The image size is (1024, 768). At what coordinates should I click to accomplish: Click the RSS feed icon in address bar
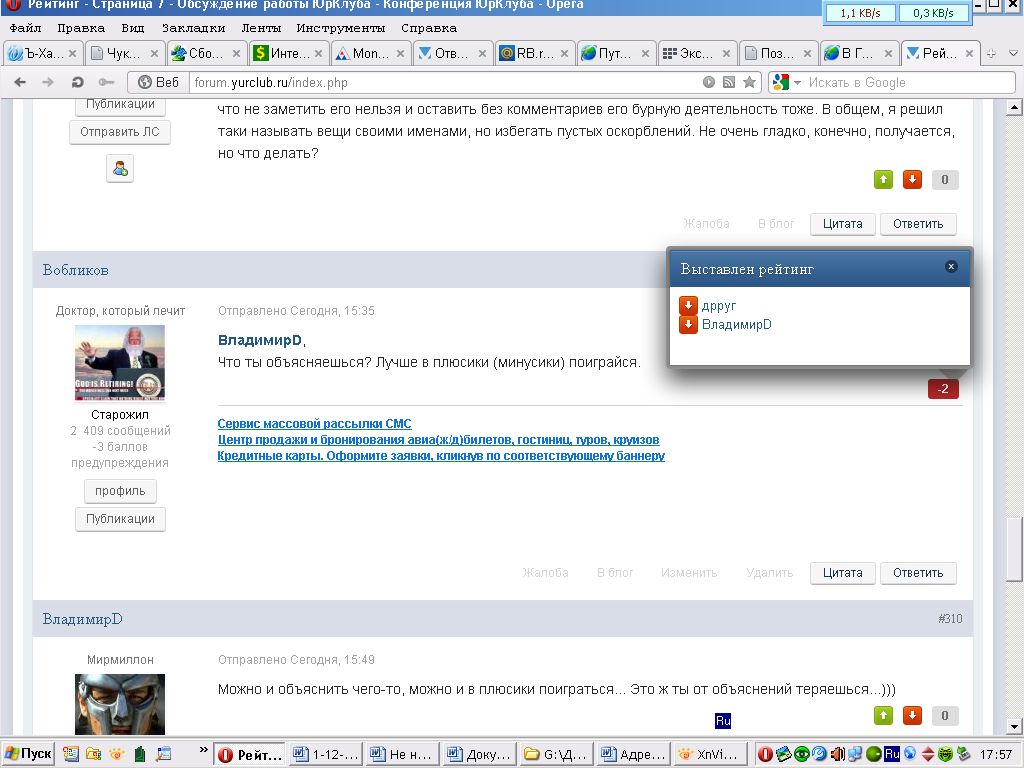point(729,82)
